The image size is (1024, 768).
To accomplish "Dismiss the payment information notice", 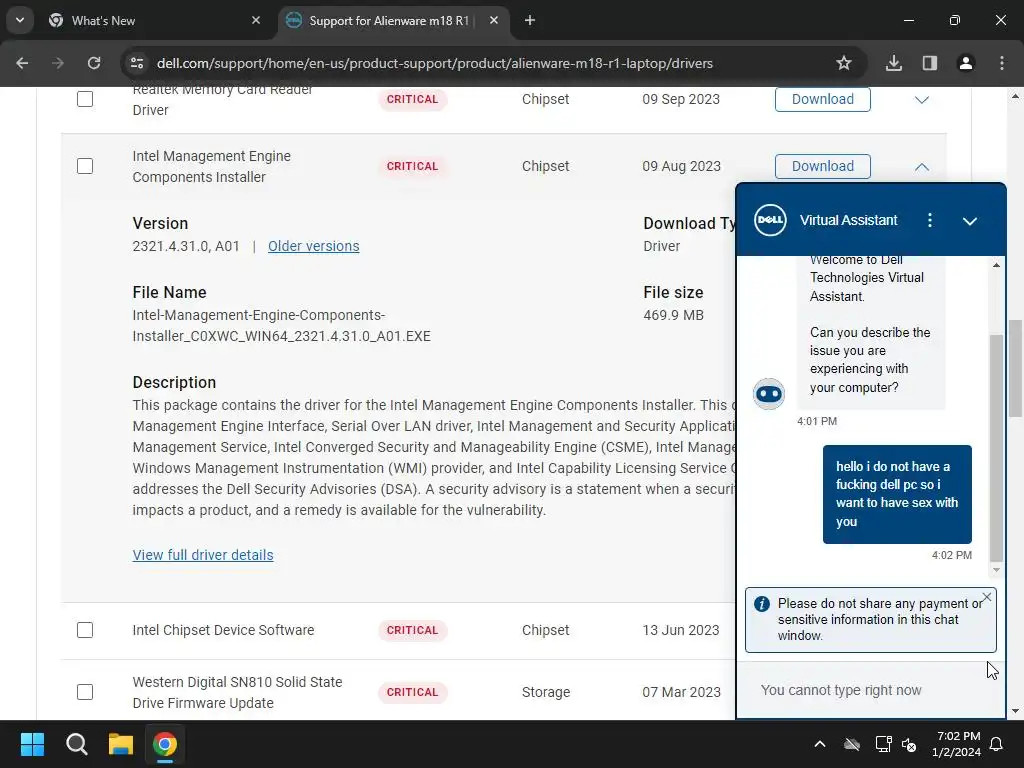I will click(x=987, y=597).
